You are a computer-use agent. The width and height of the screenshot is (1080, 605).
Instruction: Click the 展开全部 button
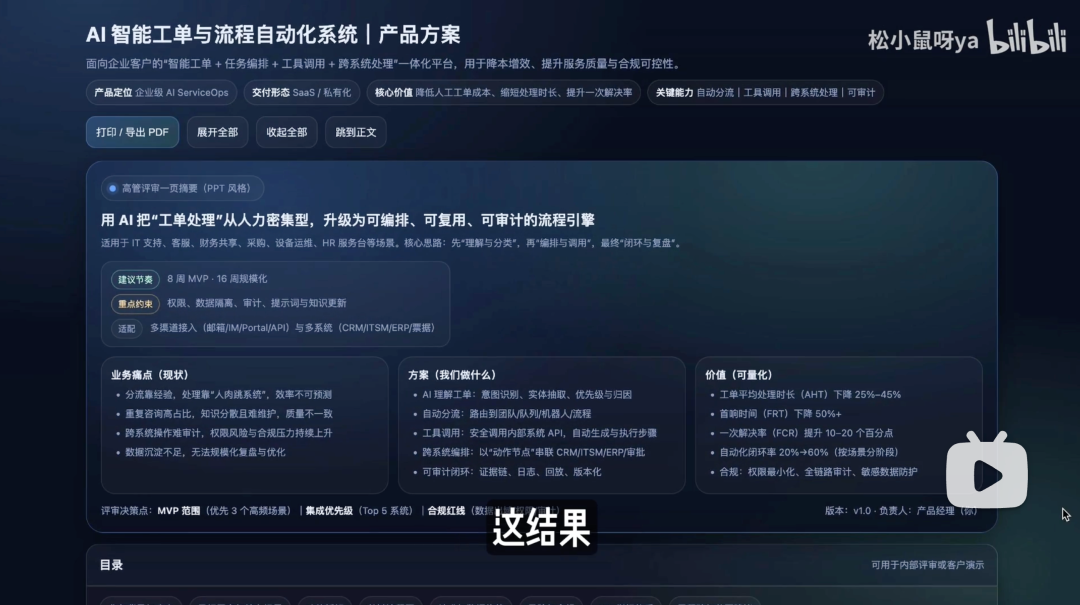pos(217,132)
